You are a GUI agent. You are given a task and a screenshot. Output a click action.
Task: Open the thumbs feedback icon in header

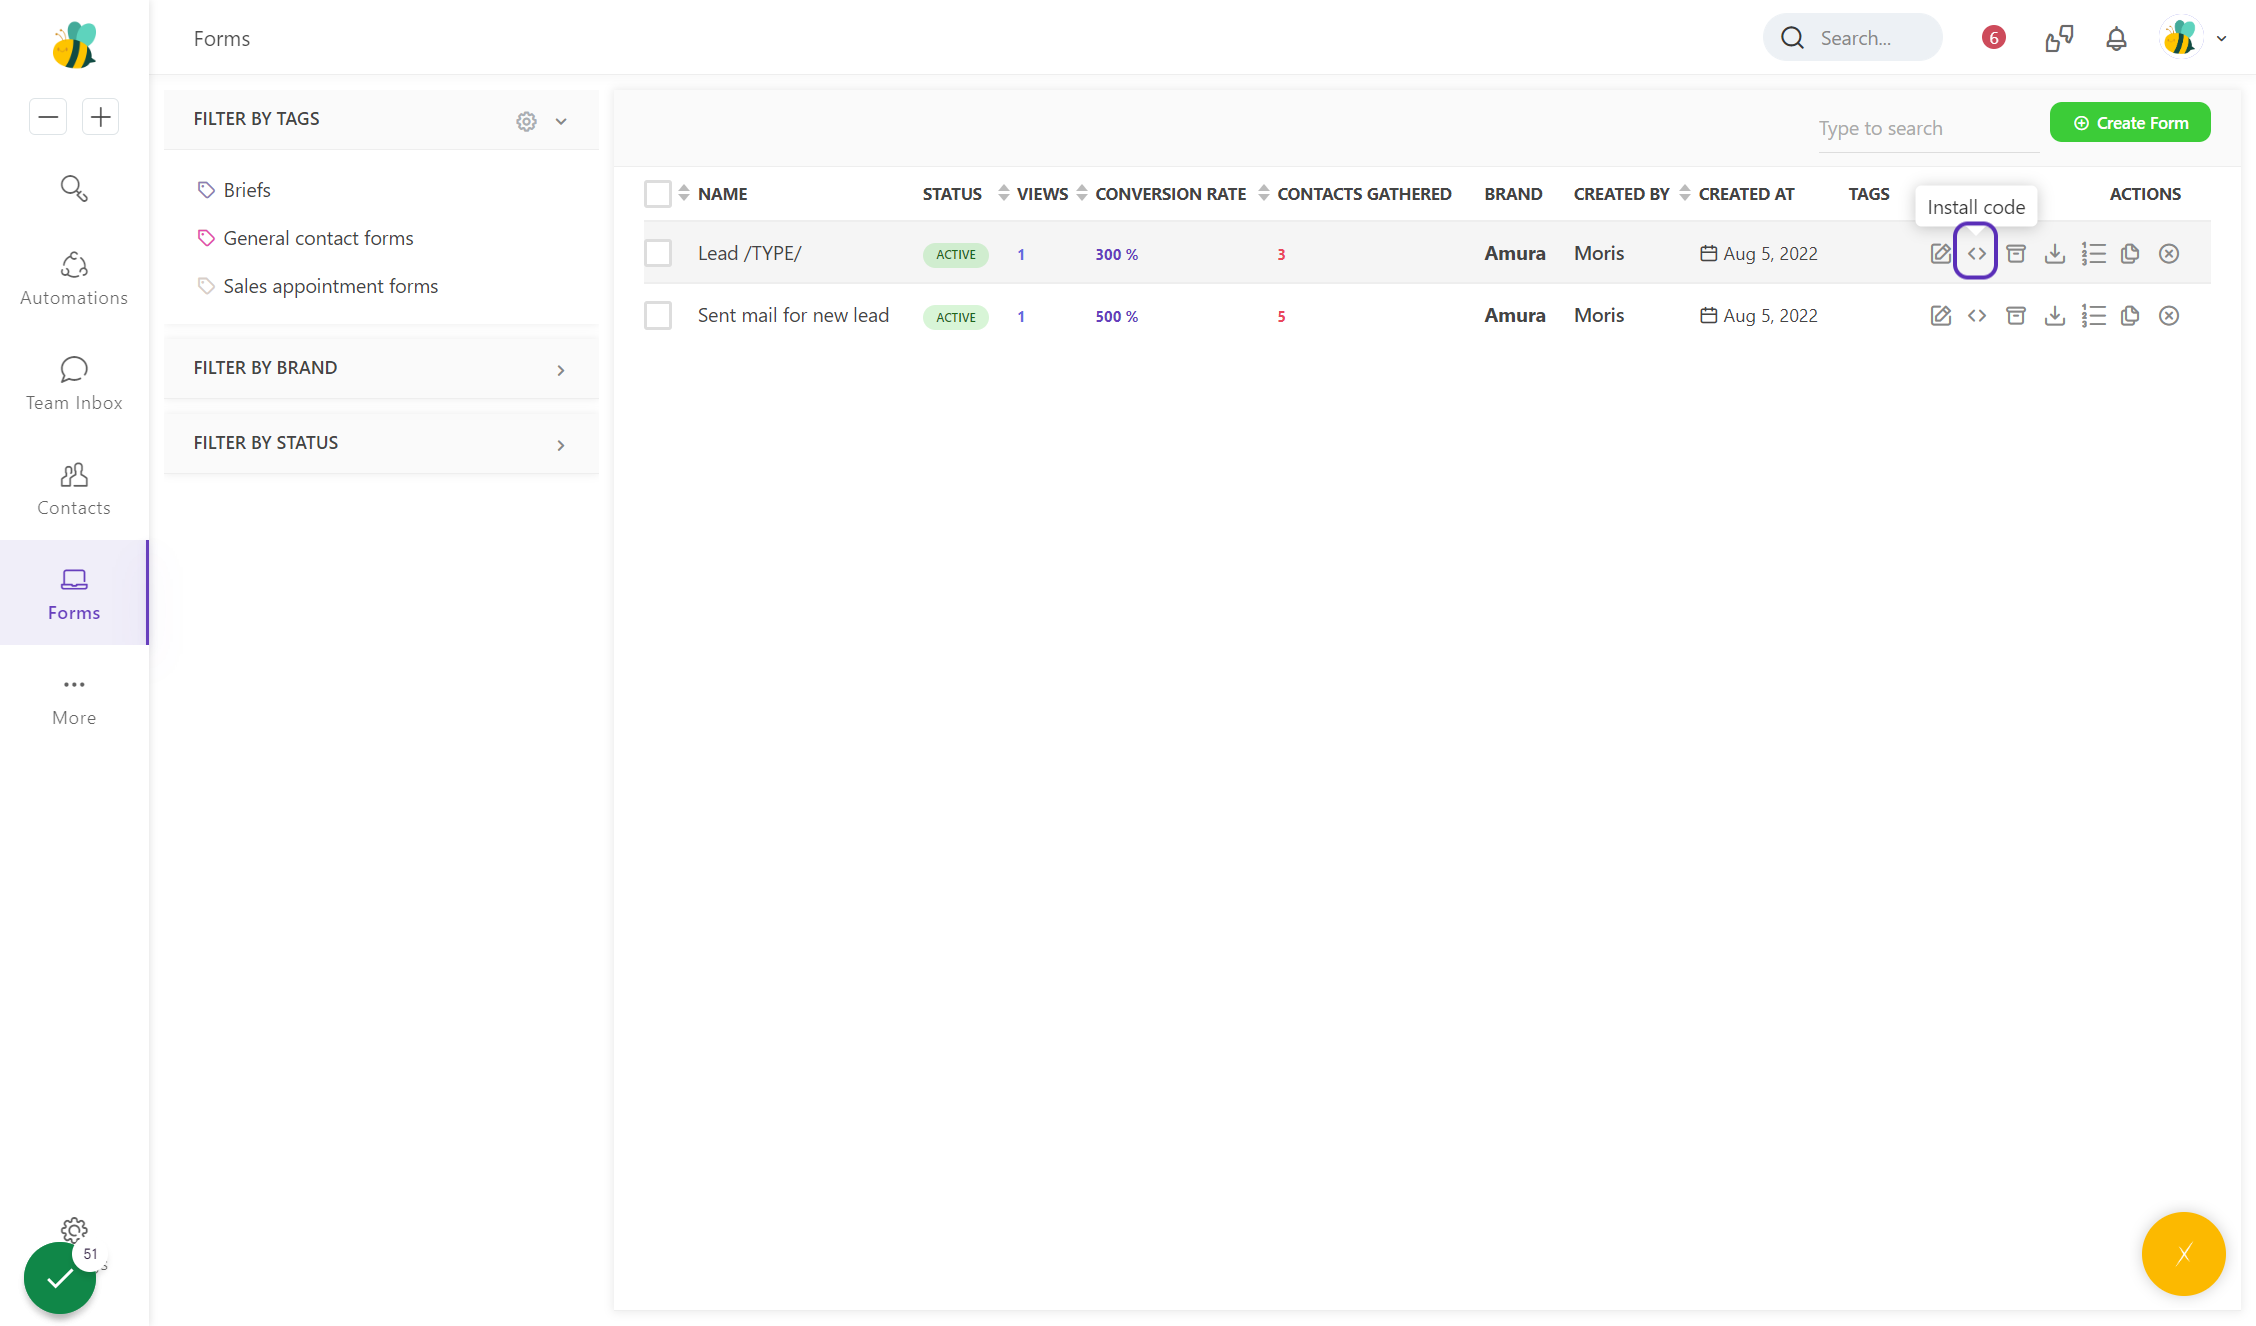tap(2059, 39)
